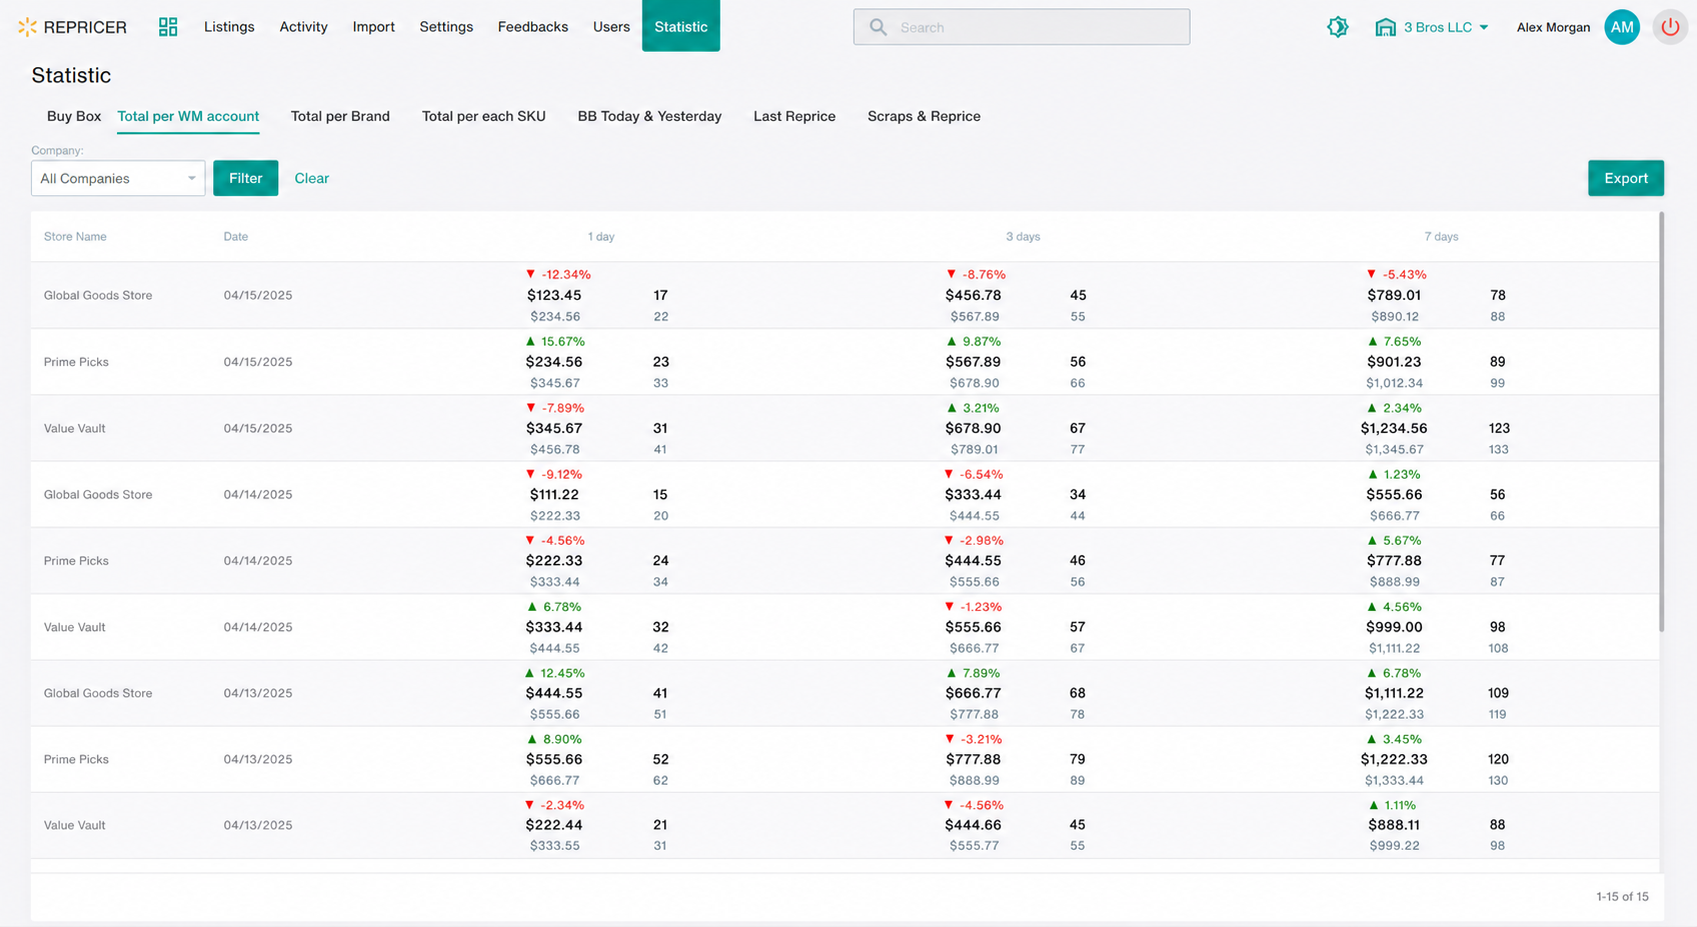Click the 1 day column header
1697x927 pixels.
point(601,237)
